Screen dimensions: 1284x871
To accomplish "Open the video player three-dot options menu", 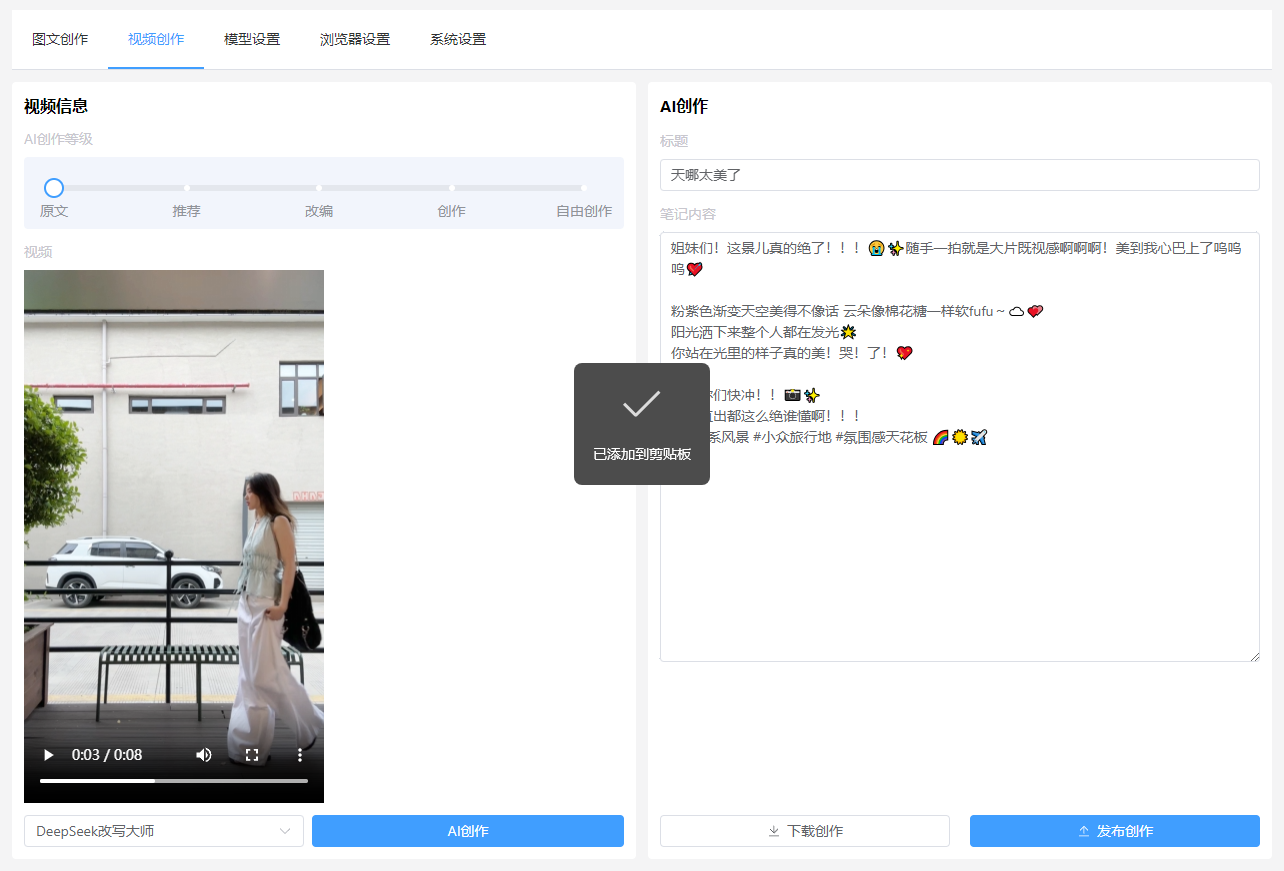I will click(x=299, y=755).
